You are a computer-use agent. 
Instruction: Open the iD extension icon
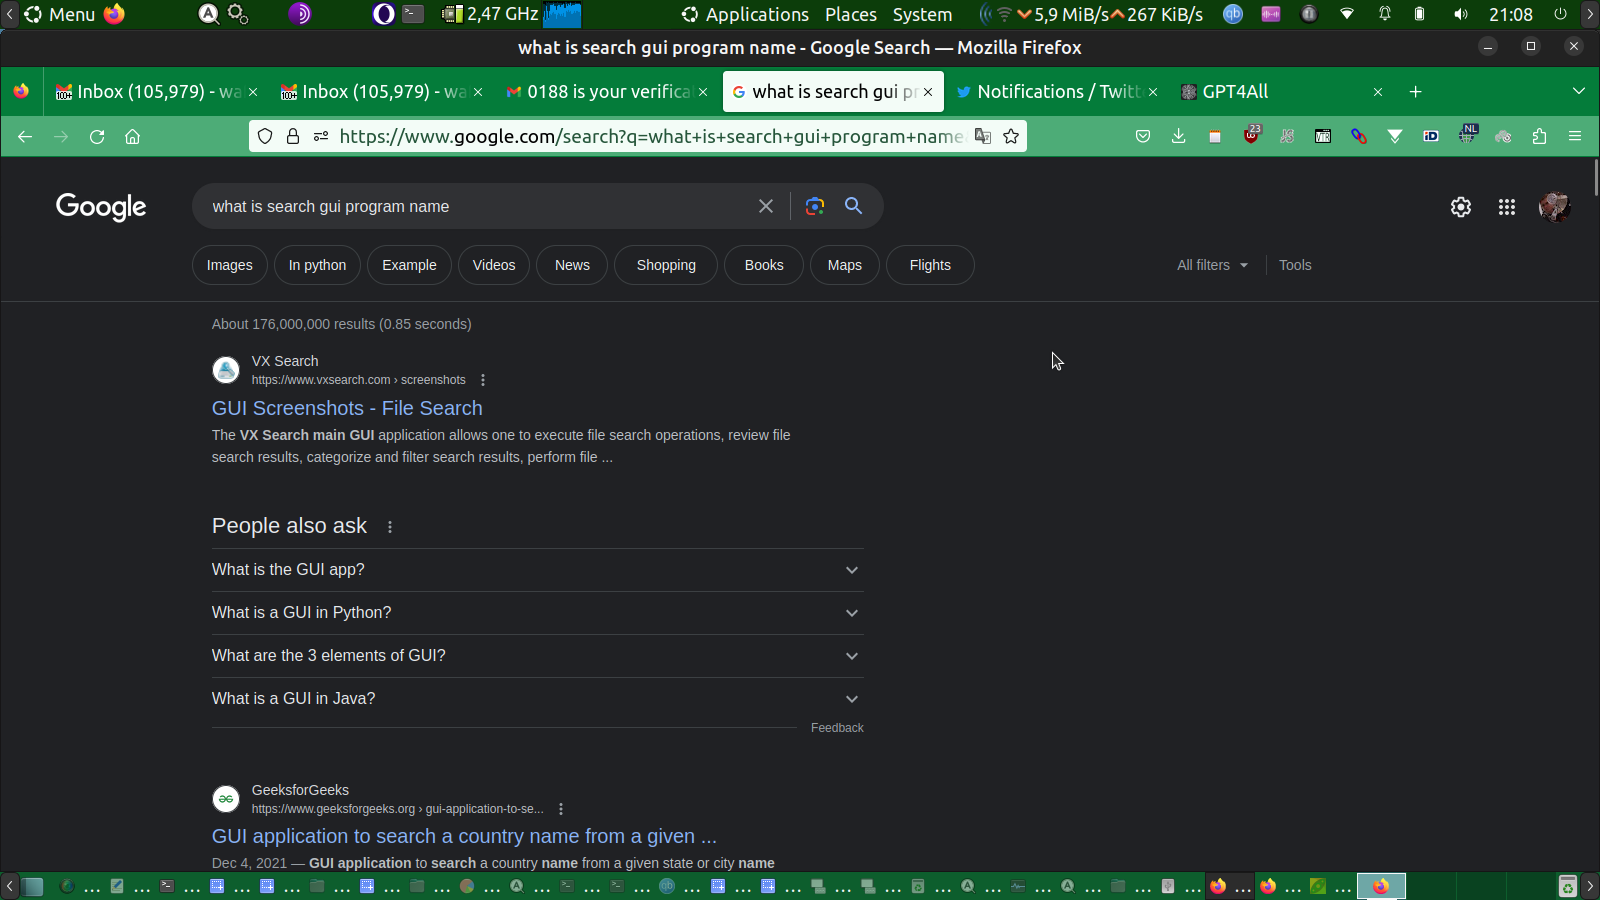pyautogui.click(x=1431, y=136)
